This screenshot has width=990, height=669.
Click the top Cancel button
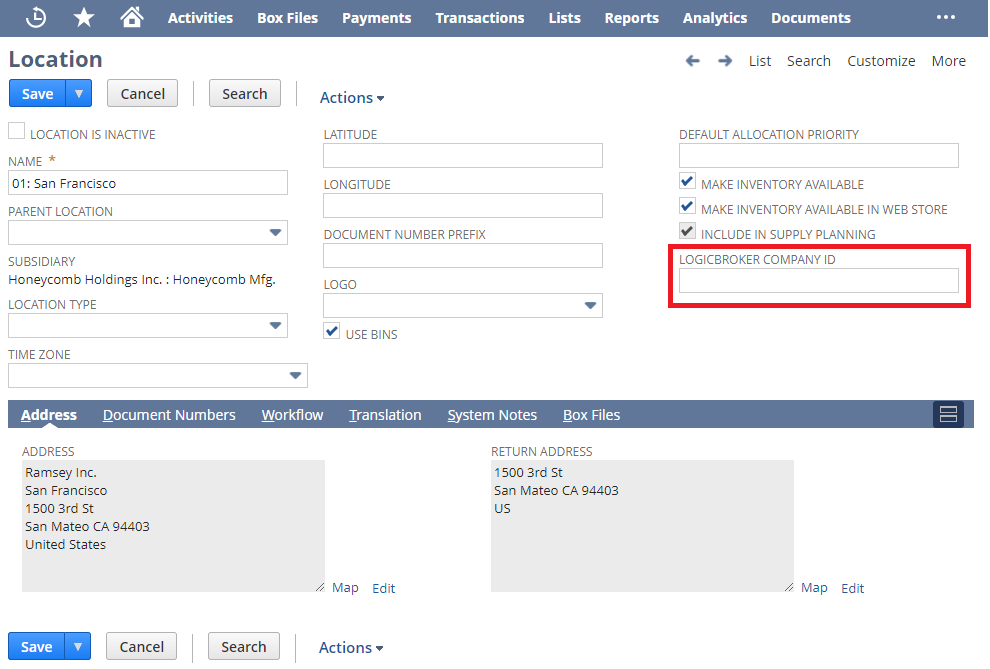[142, 93]
